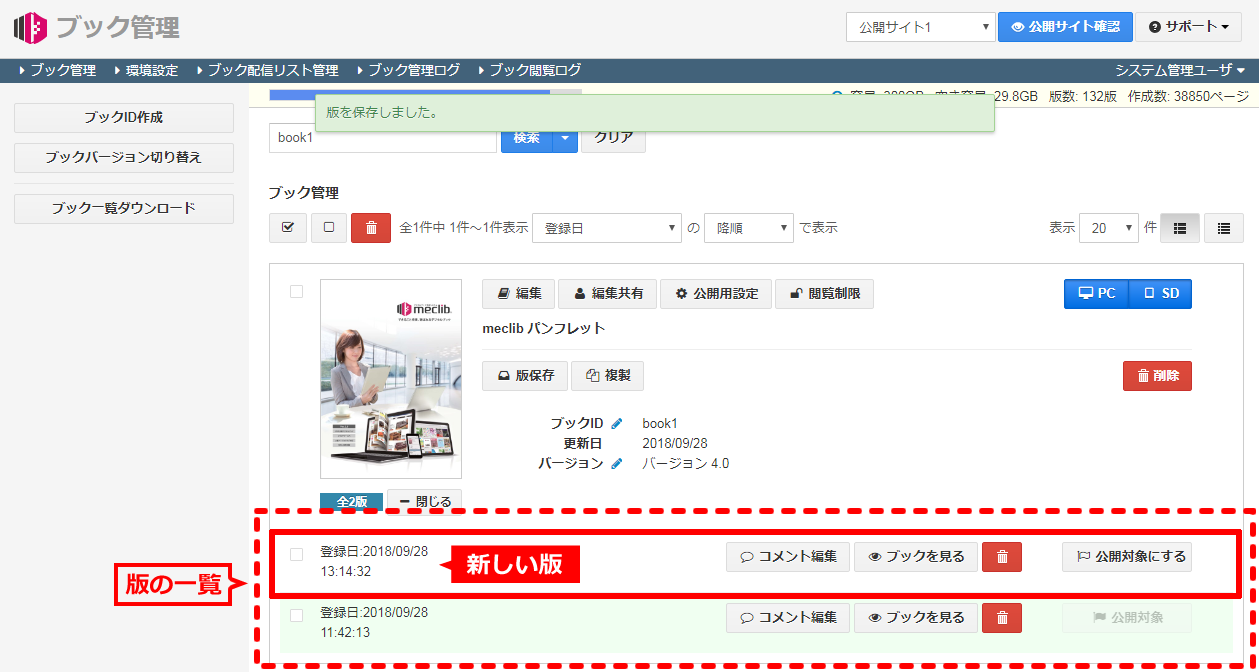The width and height of the screenshot is (1259, 672).
Task: Click コメント編集 for version 13:14:32
Action: 788,557
